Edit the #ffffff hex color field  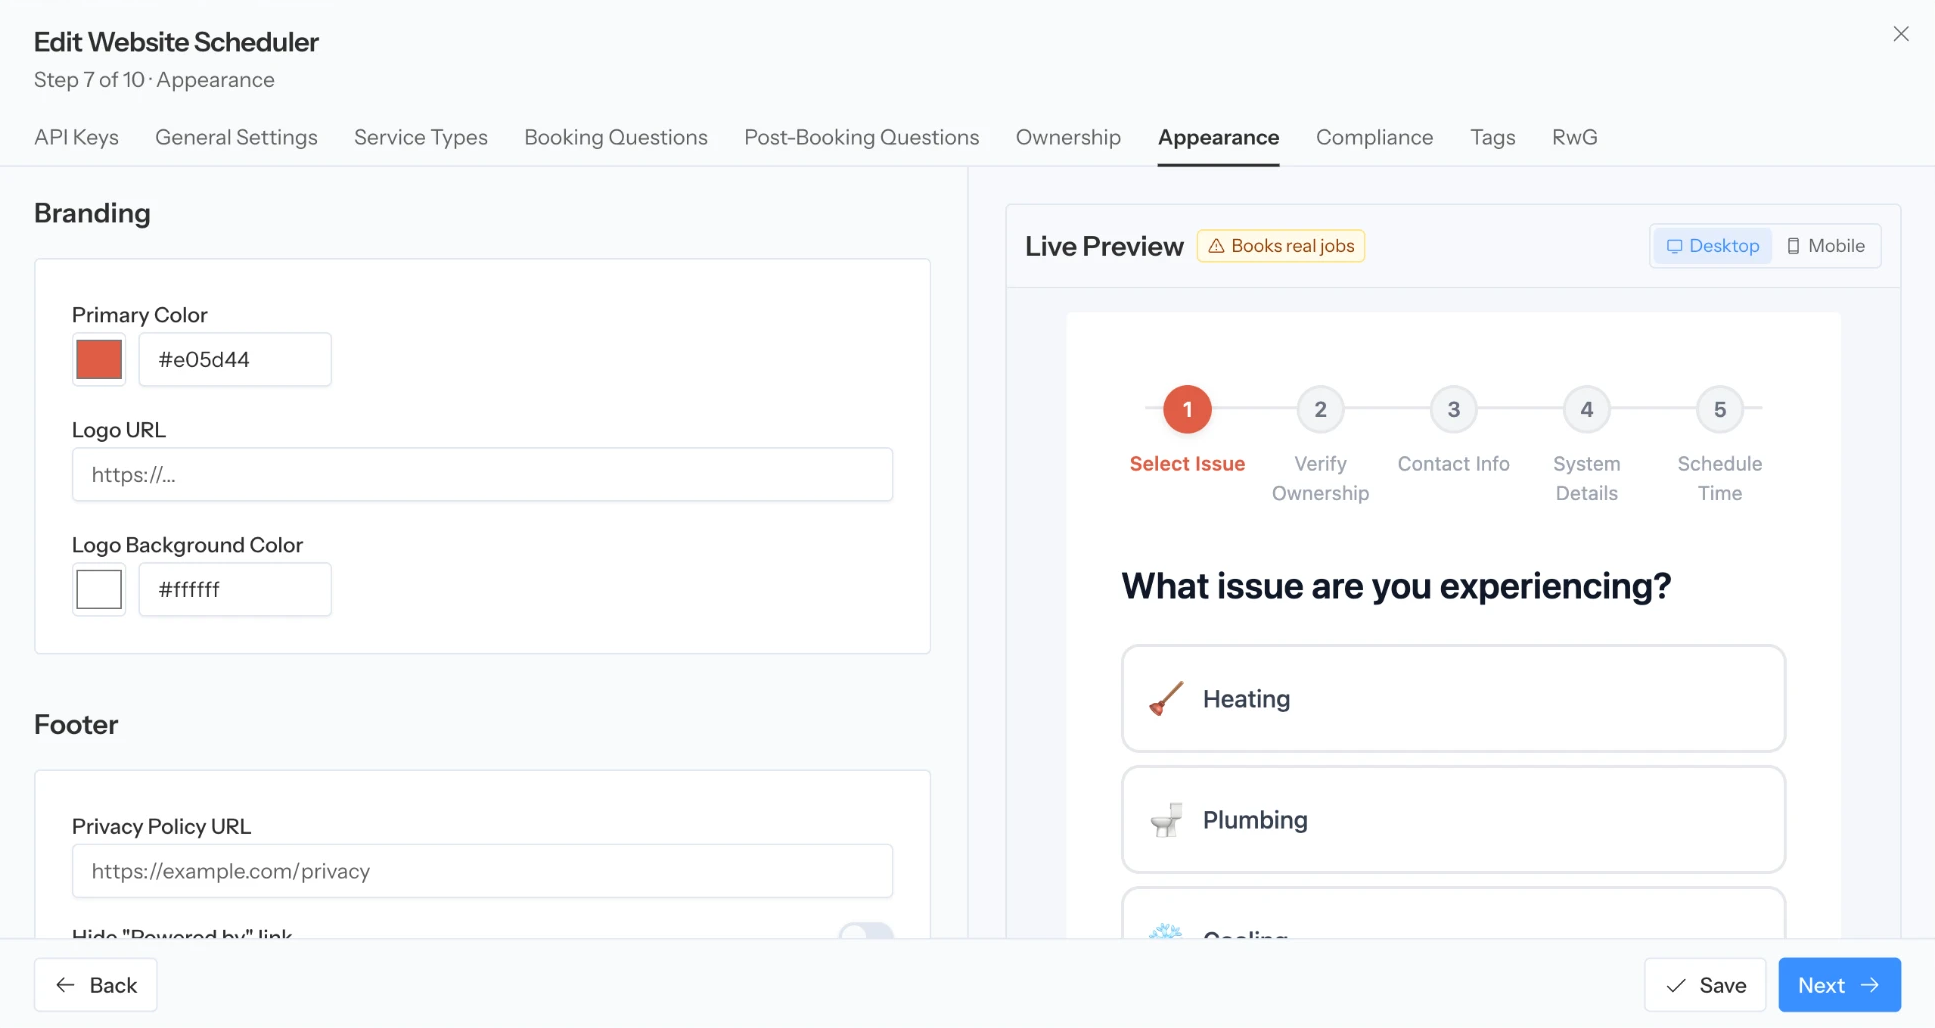tap(235, 589)
